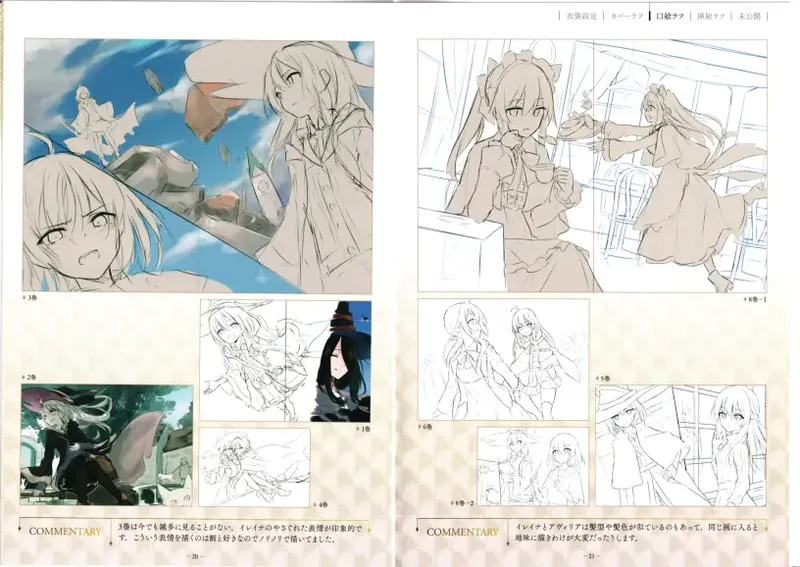Click the 8巻-1 caption label
The image size is (800, 567).
755,300
